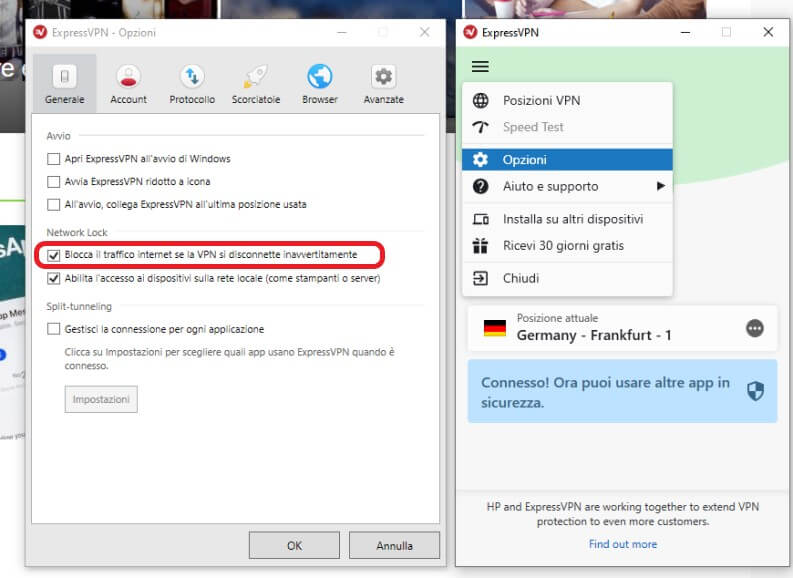Go to the Scorciatoie tab

point(256,83)
